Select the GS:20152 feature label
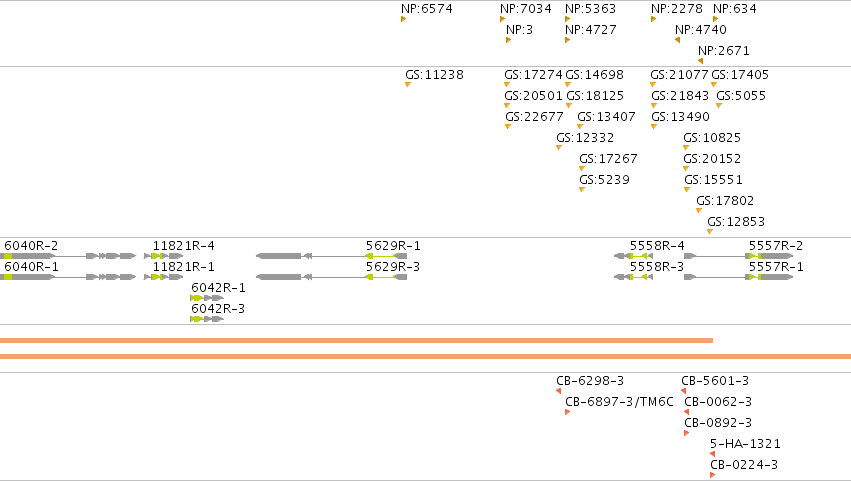 (712, 159)
